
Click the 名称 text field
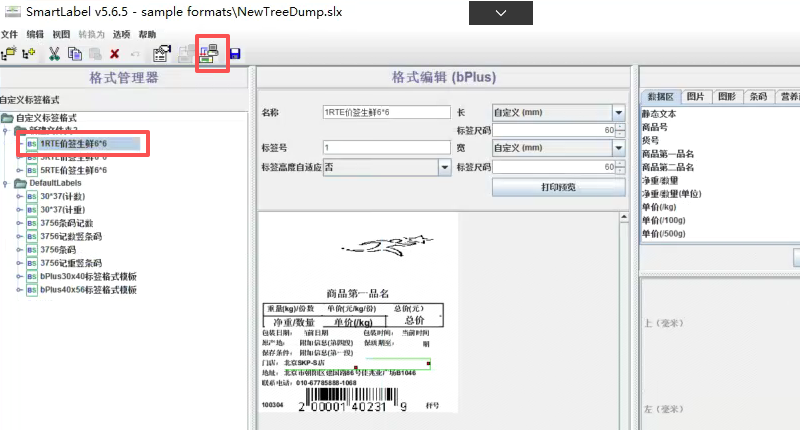[387, 113]
